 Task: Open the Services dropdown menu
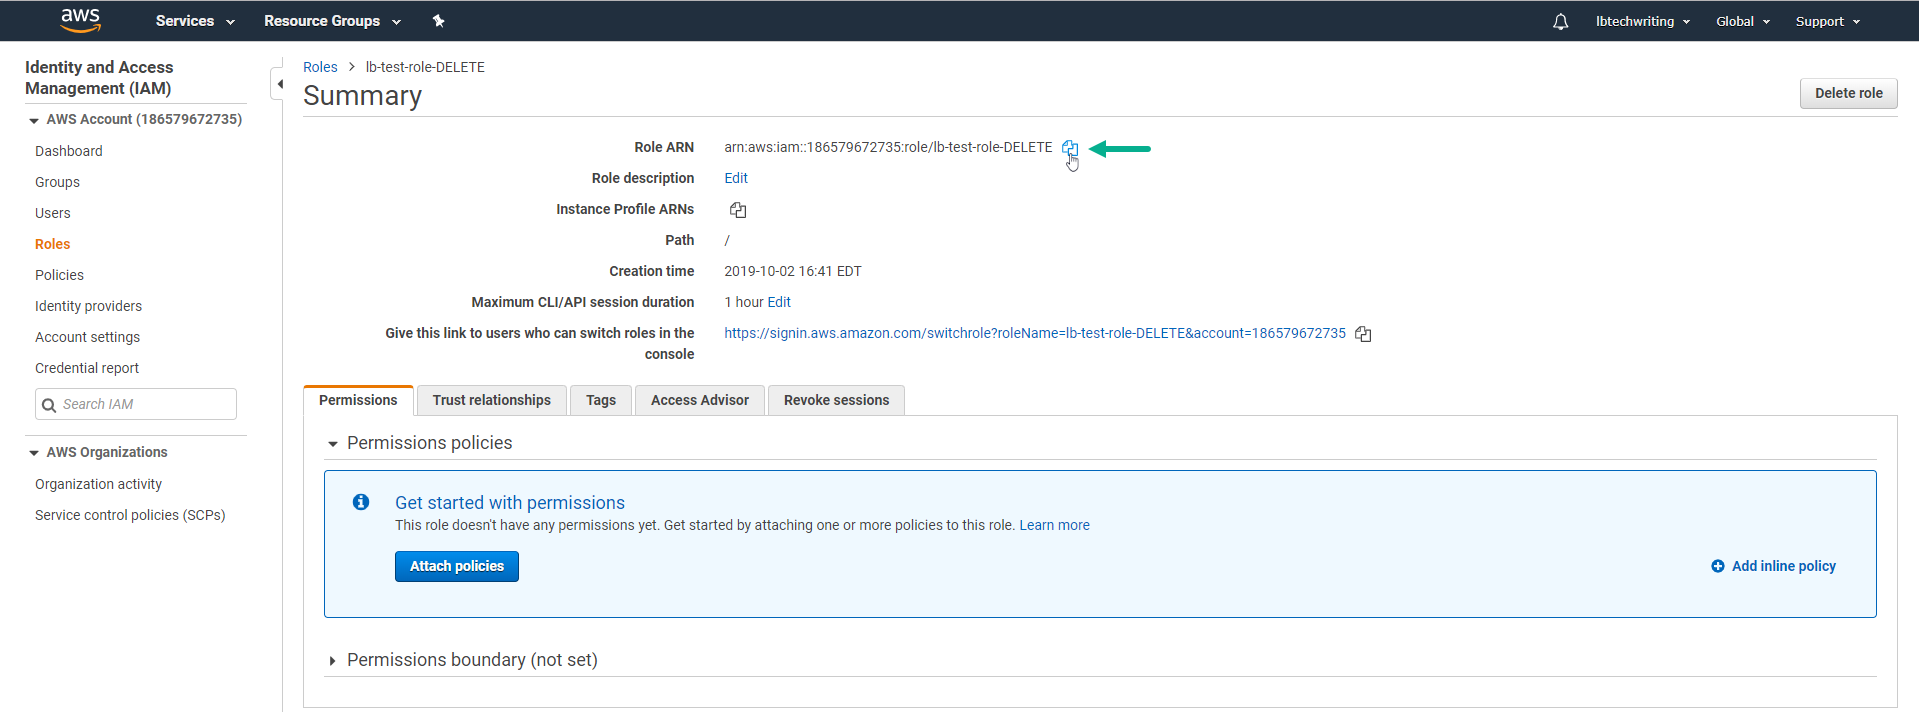195,21
